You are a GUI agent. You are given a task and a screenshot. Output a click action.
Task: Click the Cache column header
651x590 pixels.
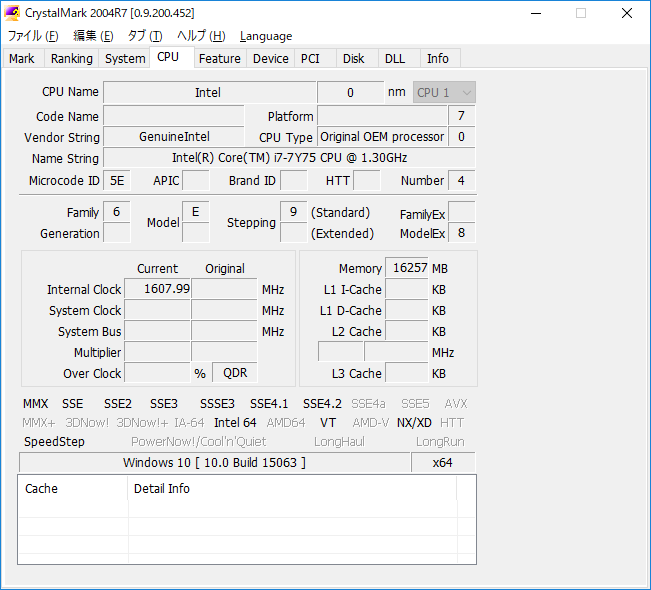coord(73,489)
